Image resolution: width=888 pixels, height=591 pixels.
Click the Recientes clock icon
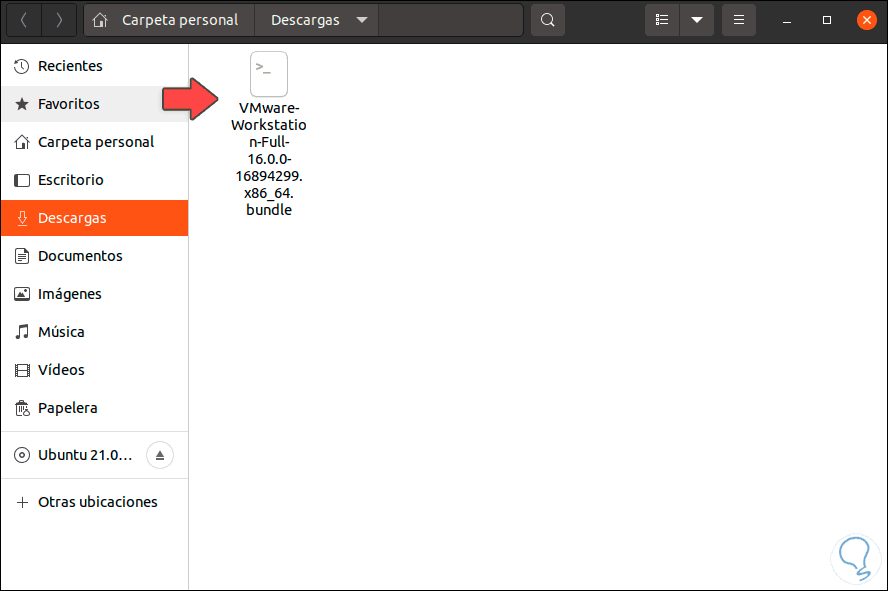pyautogui.click(x=22, y=66)
